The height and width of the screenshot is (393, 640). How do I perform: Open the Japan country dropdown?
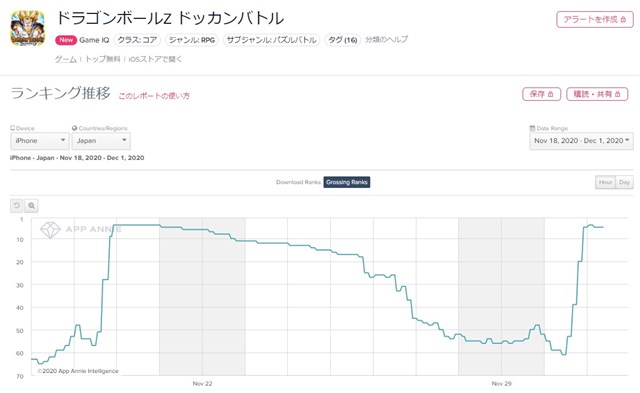pyautogui.click(x=101, y=141)
